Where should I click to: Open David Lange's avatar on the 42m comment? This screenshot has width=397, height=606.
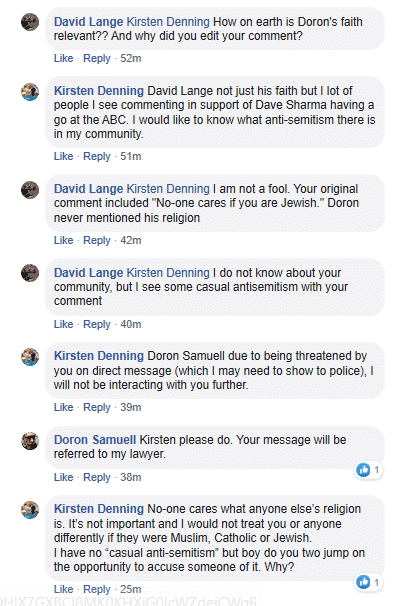(x=30, y=190)
